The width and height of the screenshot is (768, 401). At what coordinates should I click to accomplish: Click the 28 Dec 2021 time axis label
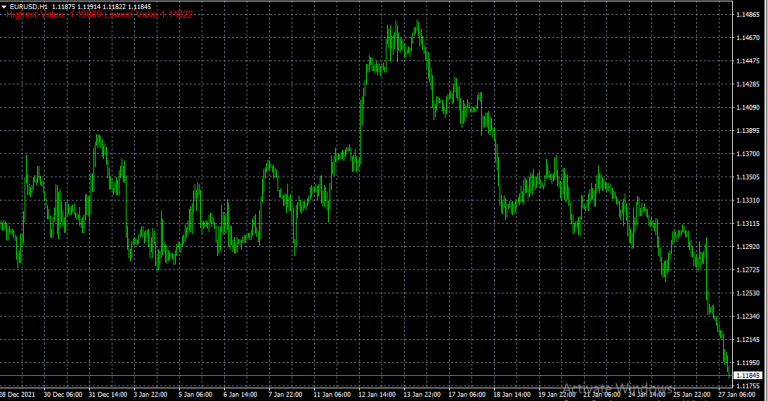click(17, 395)
